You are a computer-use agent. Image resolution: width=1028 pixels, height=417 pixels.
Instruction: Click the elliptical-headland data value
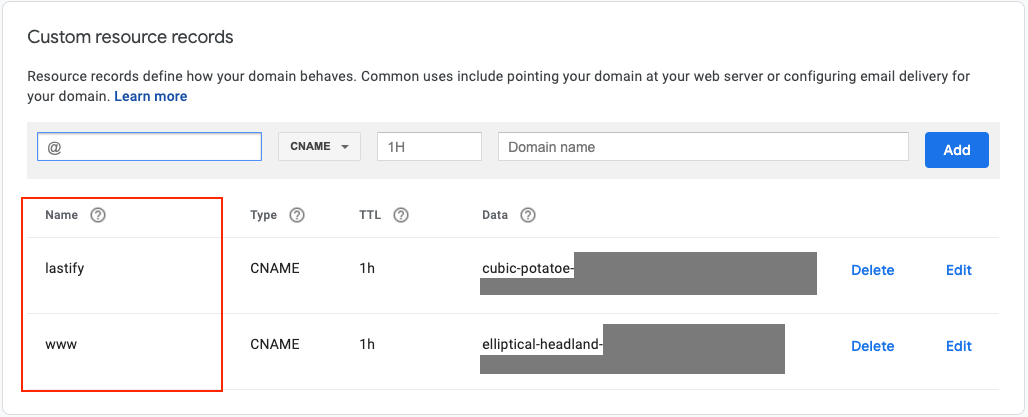pos(542,344)
